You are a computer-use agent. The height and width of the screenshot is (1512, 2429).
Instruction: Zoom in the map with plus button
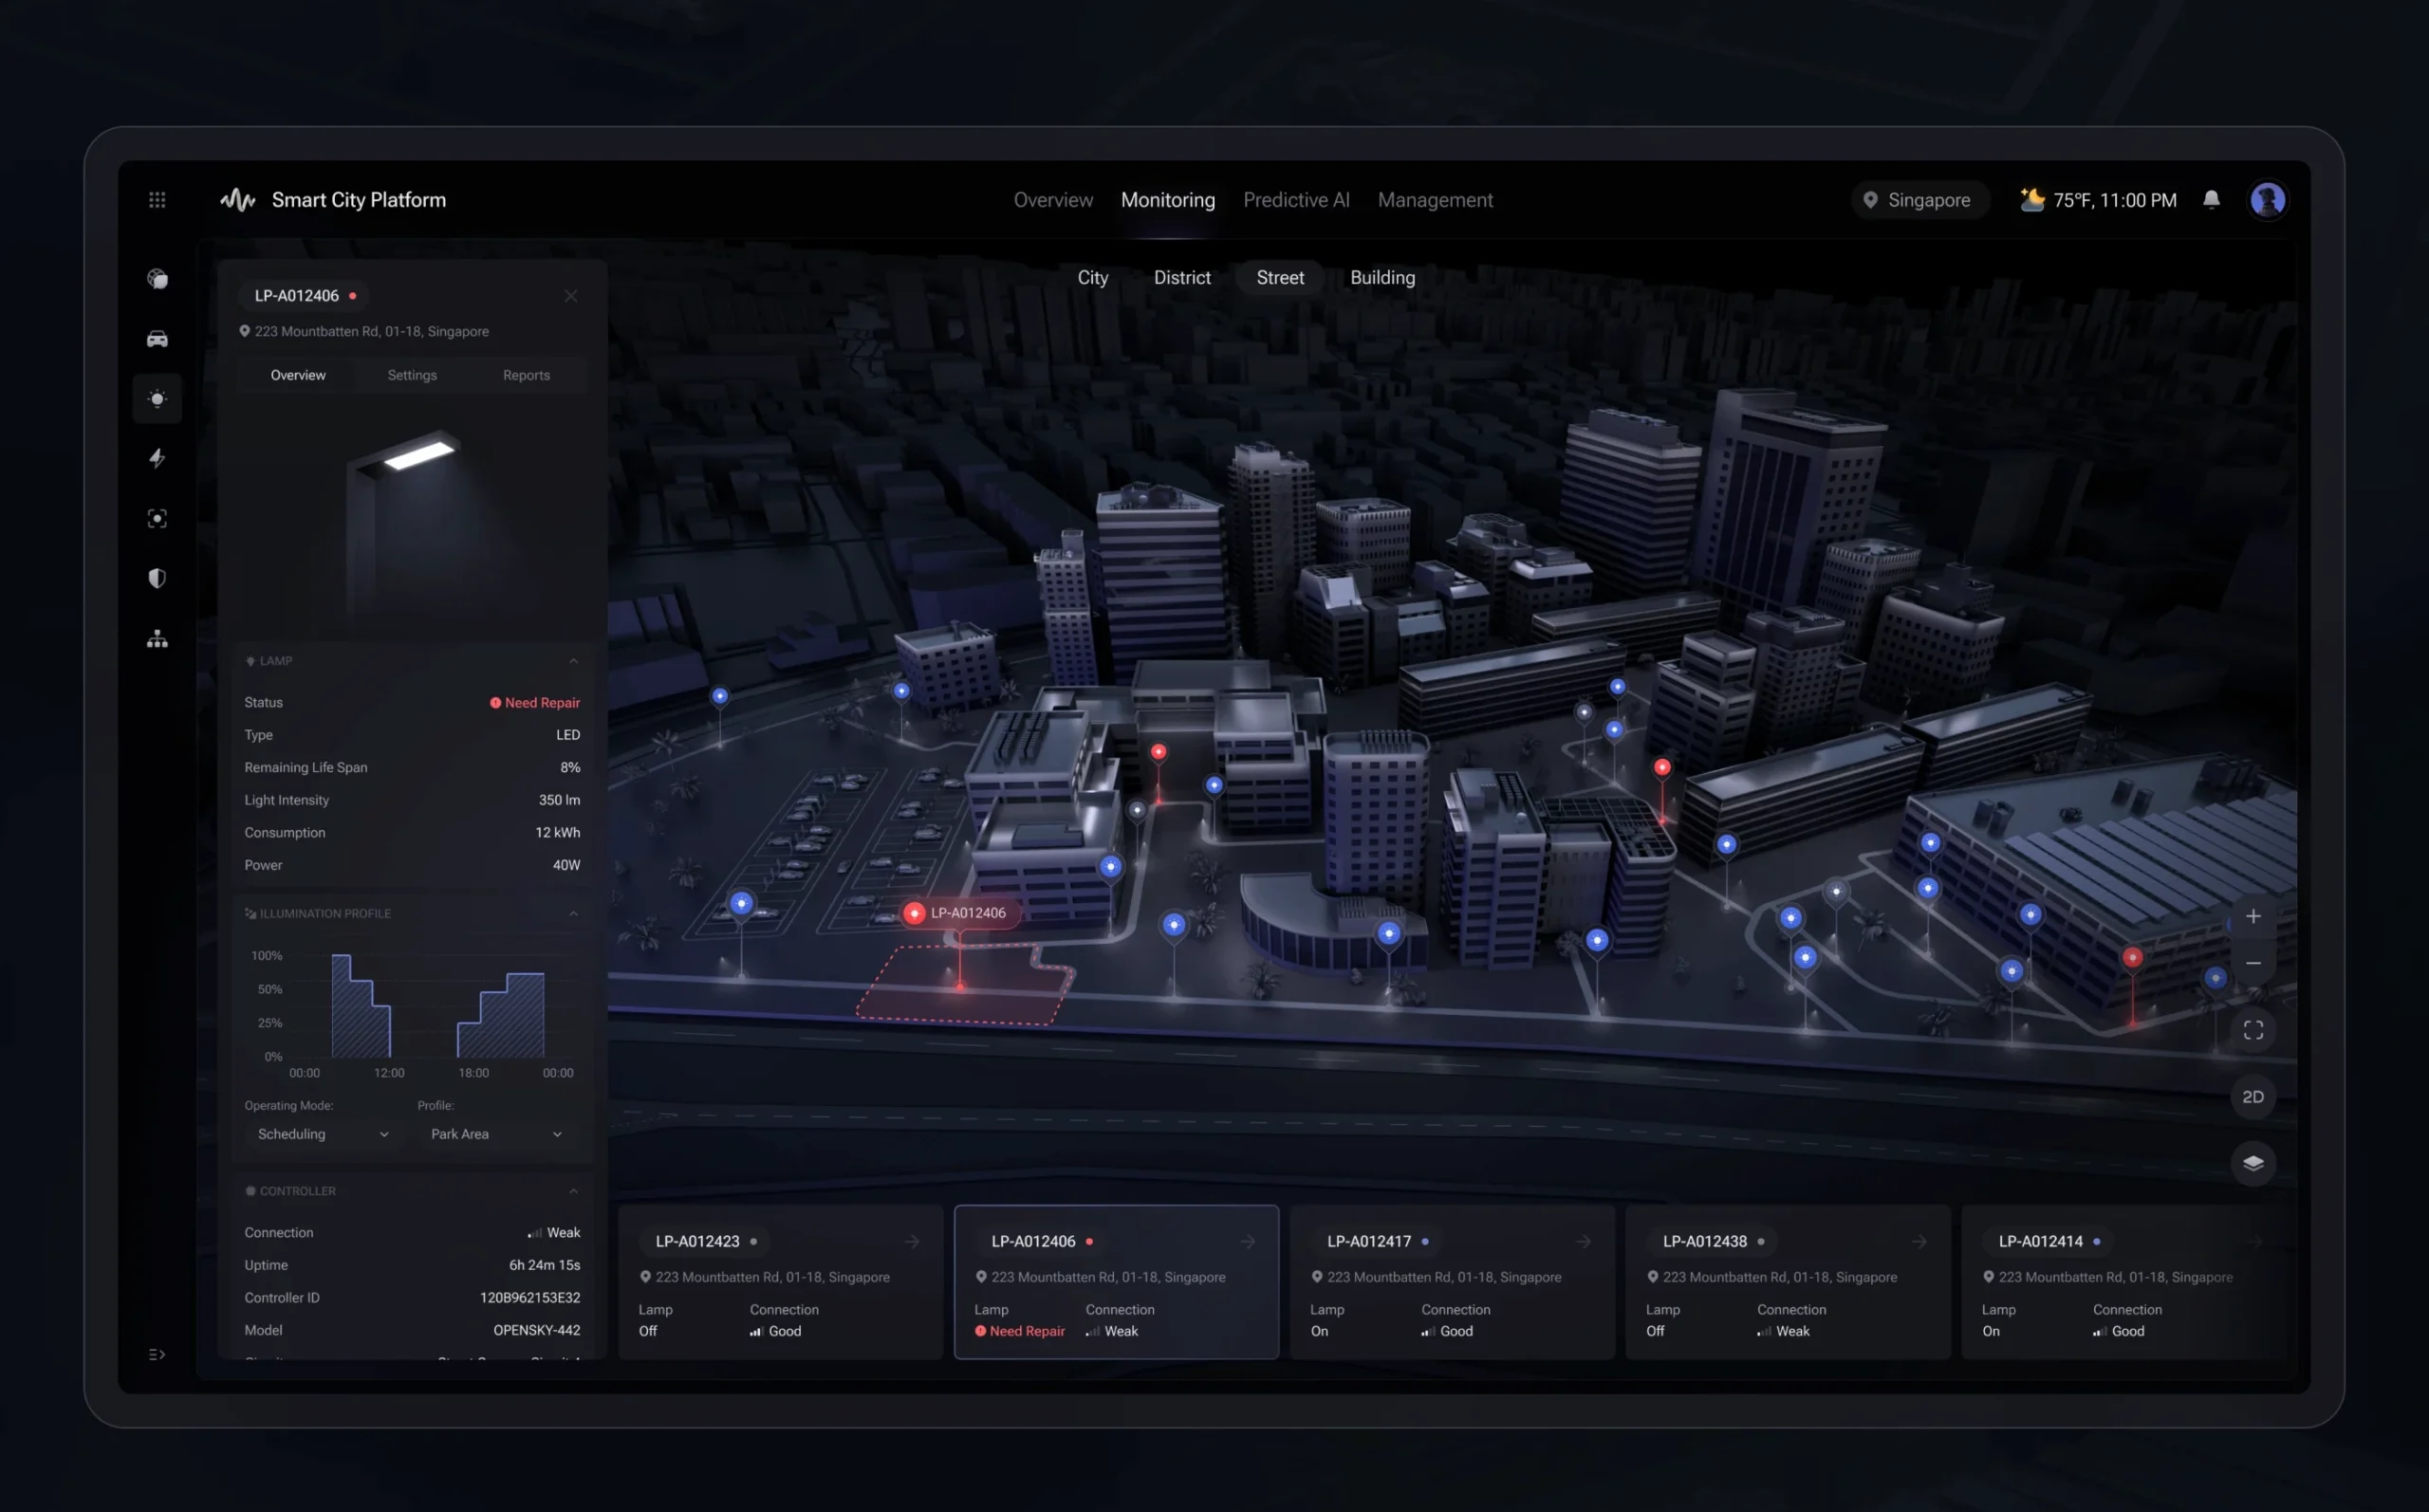tap(2252, 916)
